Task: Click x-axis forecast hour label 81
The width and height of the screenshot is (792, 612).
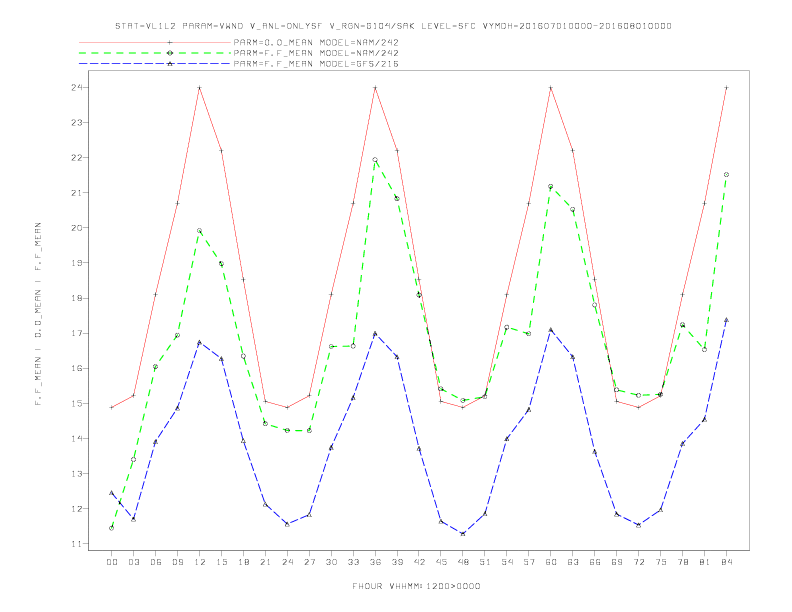Action: pos(705,562)
